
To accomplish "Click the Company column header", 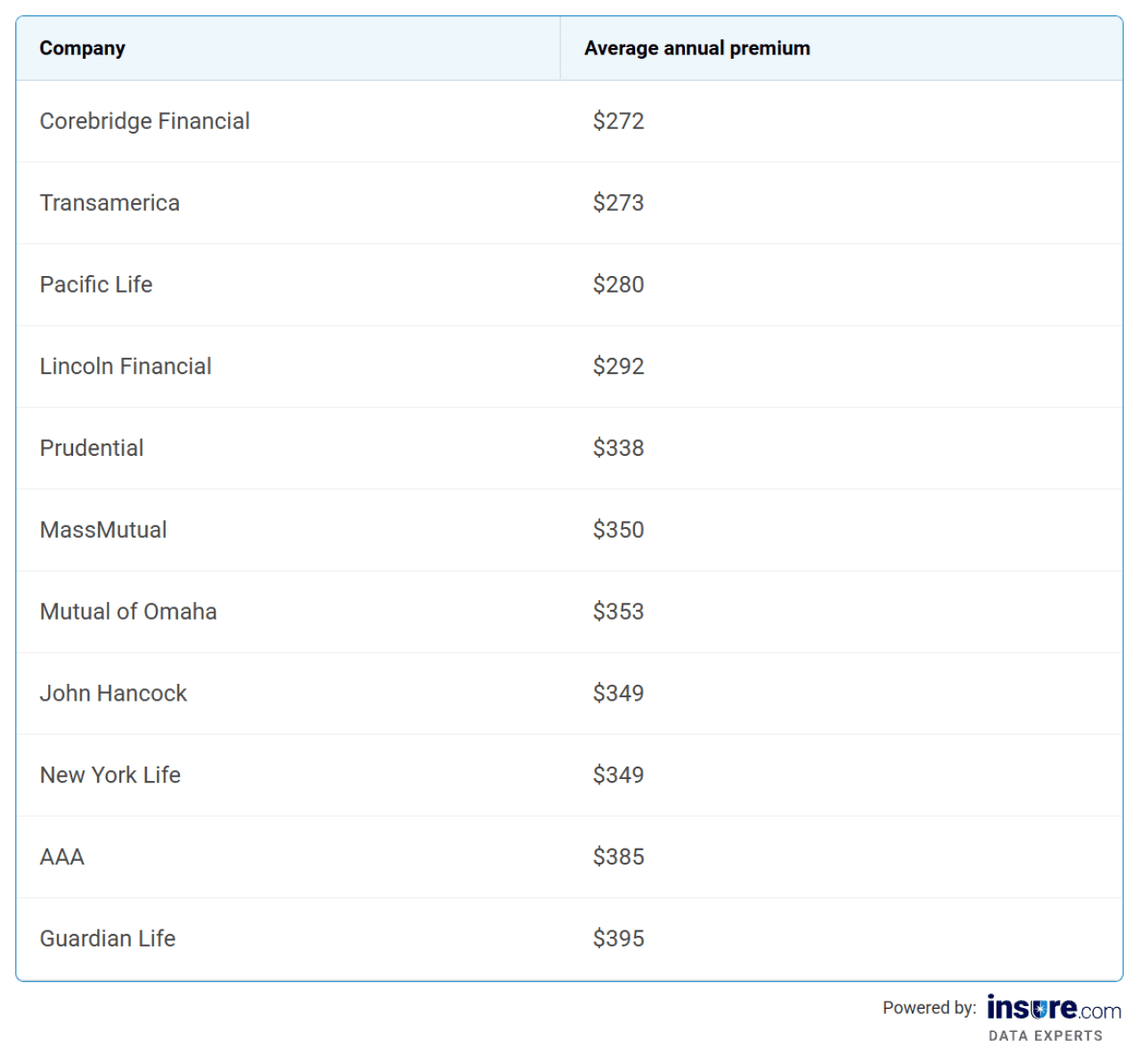I will [x=83, y=48].
